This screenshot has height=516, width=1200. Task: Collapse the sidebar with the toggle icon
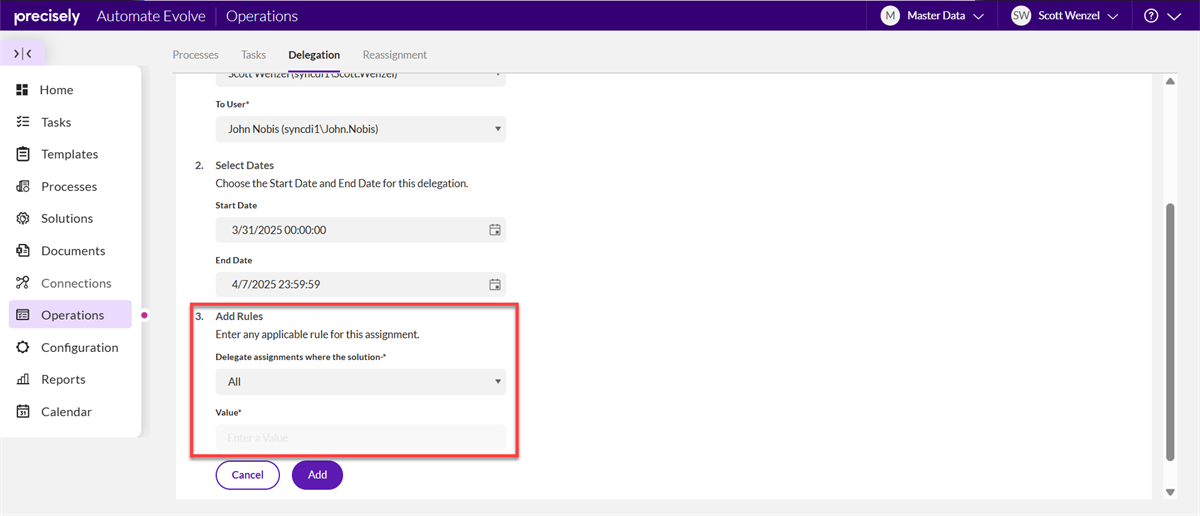point(23,53)
